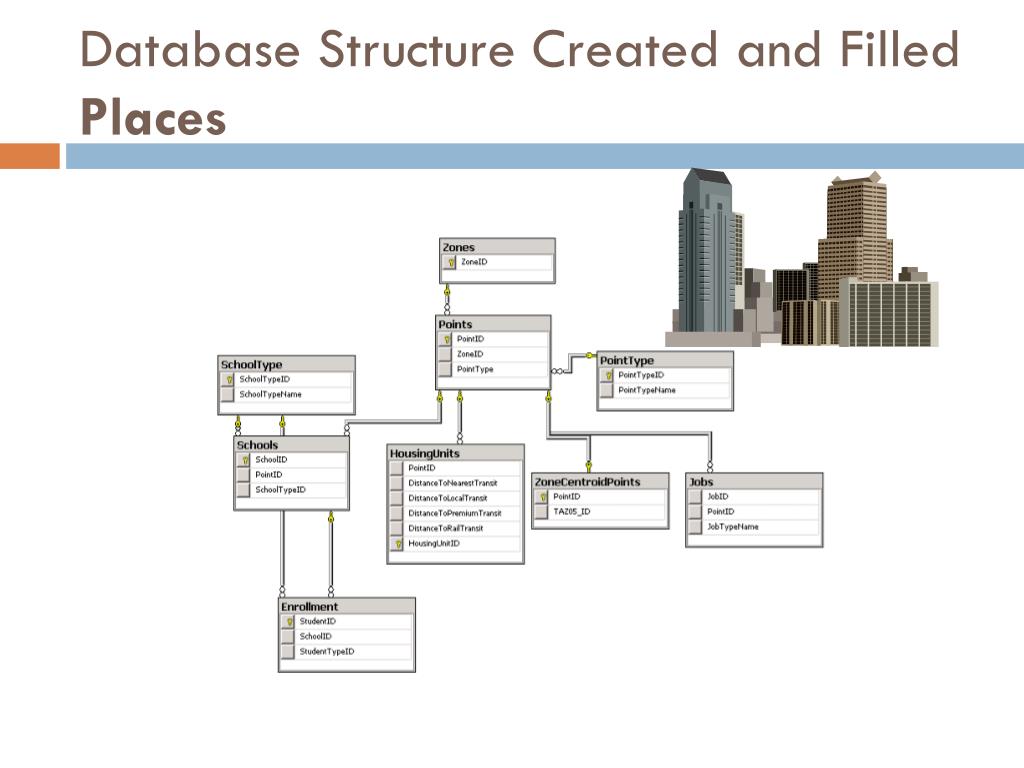Click the row selector beside SchoolTypeName
This screenshot has height=768, width=1024.
[228, 394]
